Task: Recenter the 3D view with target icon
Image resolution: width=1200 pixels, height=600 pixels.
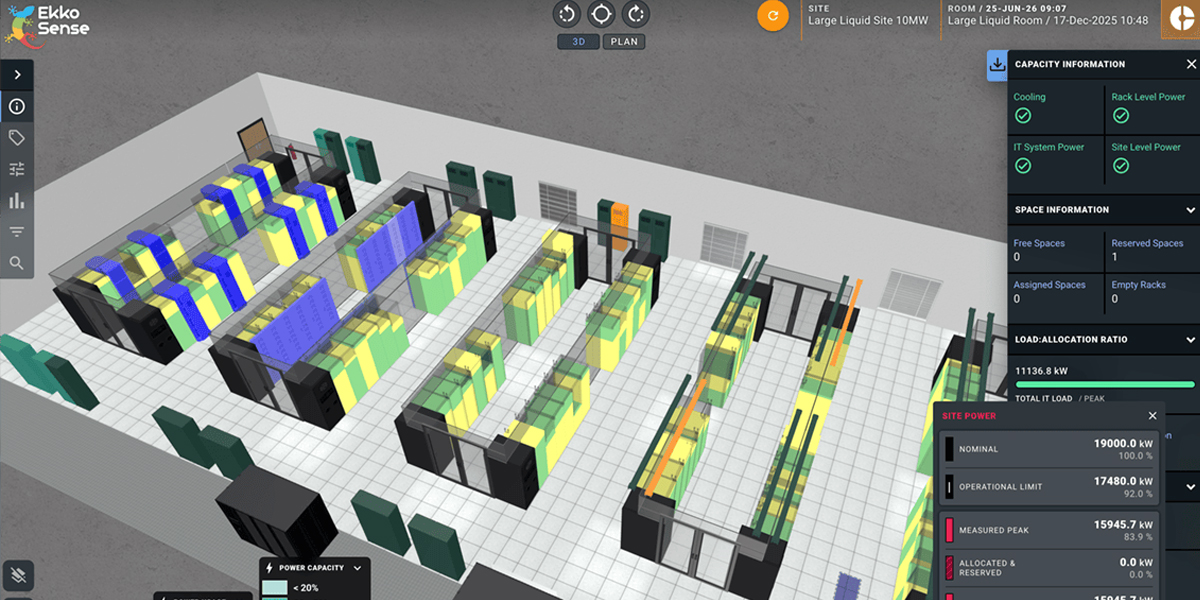Action: coord(601,14)
